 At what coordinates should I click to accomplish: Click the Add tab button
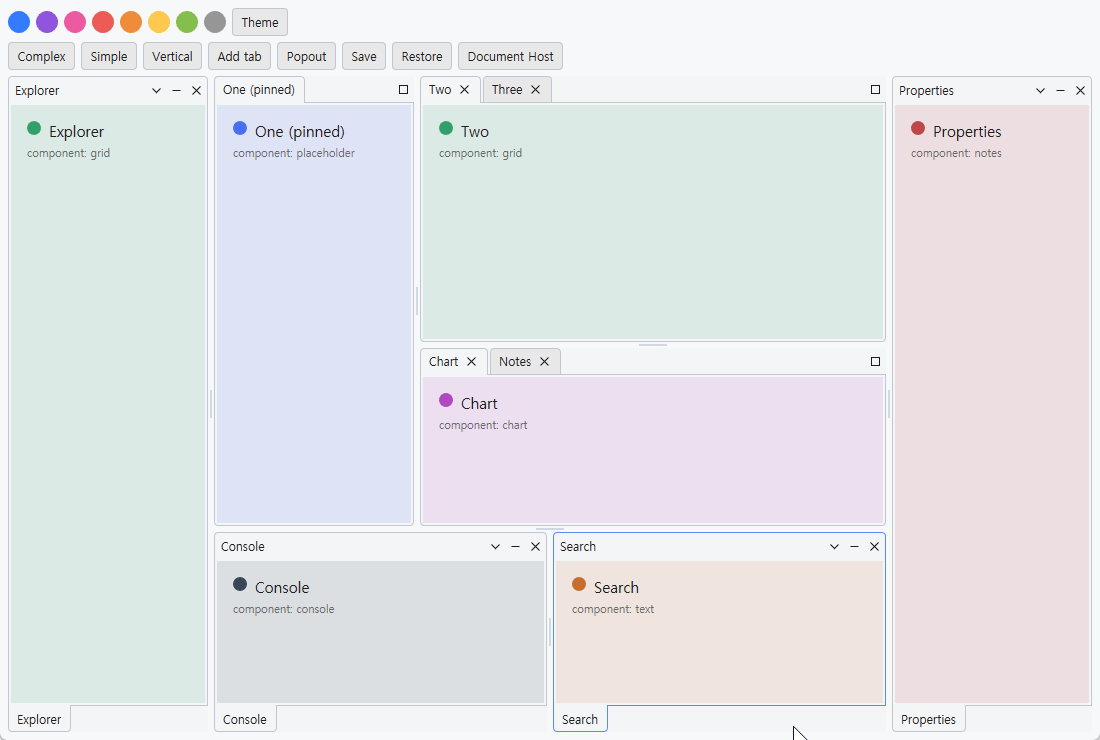click(x=239, y=57)
